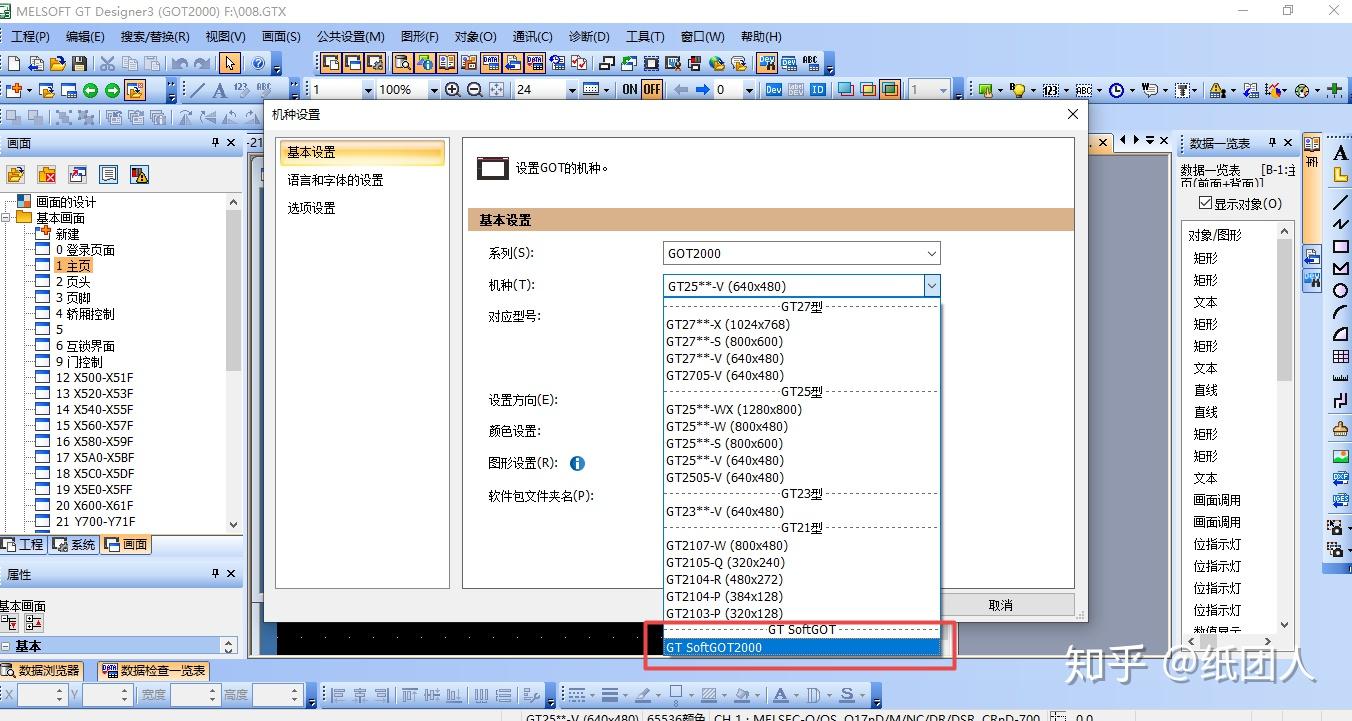
Task: Open the fill color swatch in the bottom toolbar
Action: click(x=744, y=694)
